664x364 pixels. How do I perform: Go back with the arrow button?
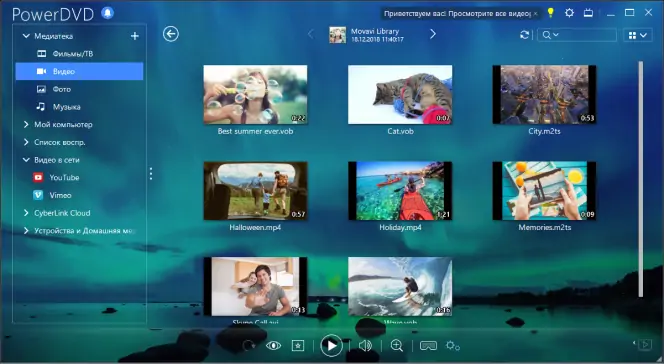tap(171, 34)
